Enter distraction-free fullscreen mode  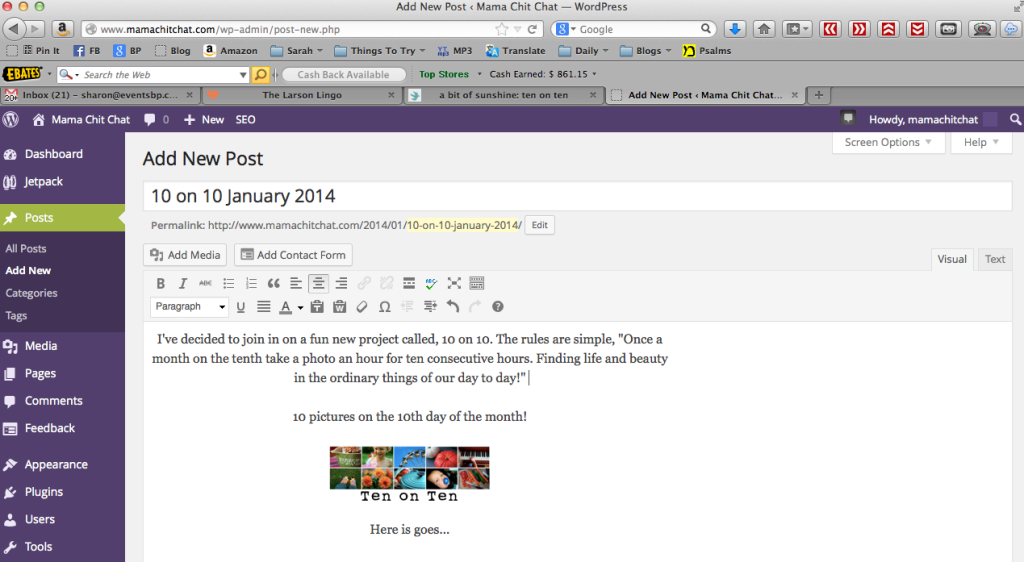coord(454,284)
